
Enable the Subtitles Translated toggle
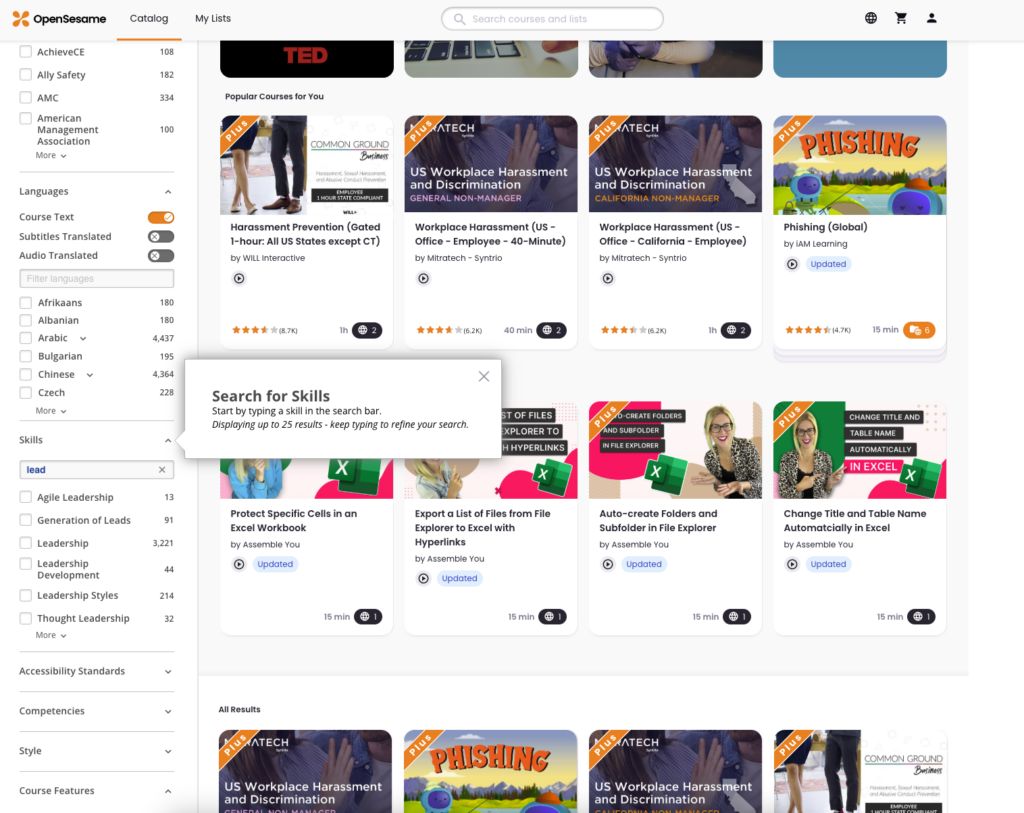(x=161, y=237)
